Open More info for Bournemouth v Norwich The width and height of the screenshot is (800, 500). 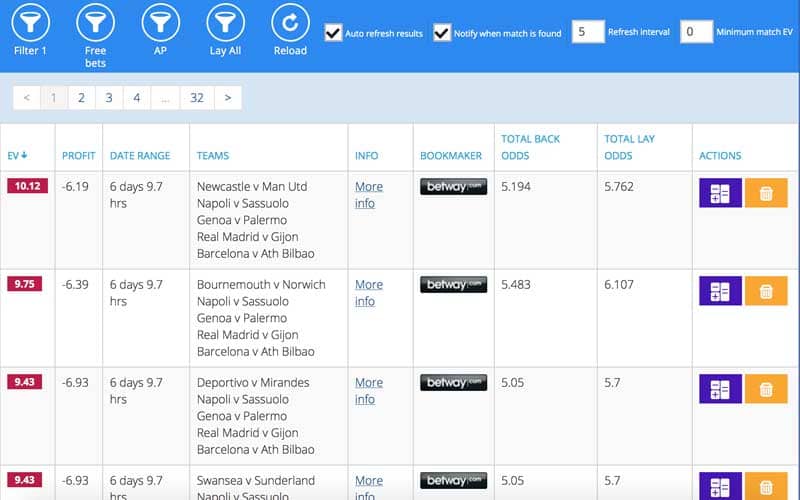coord(369,293)
